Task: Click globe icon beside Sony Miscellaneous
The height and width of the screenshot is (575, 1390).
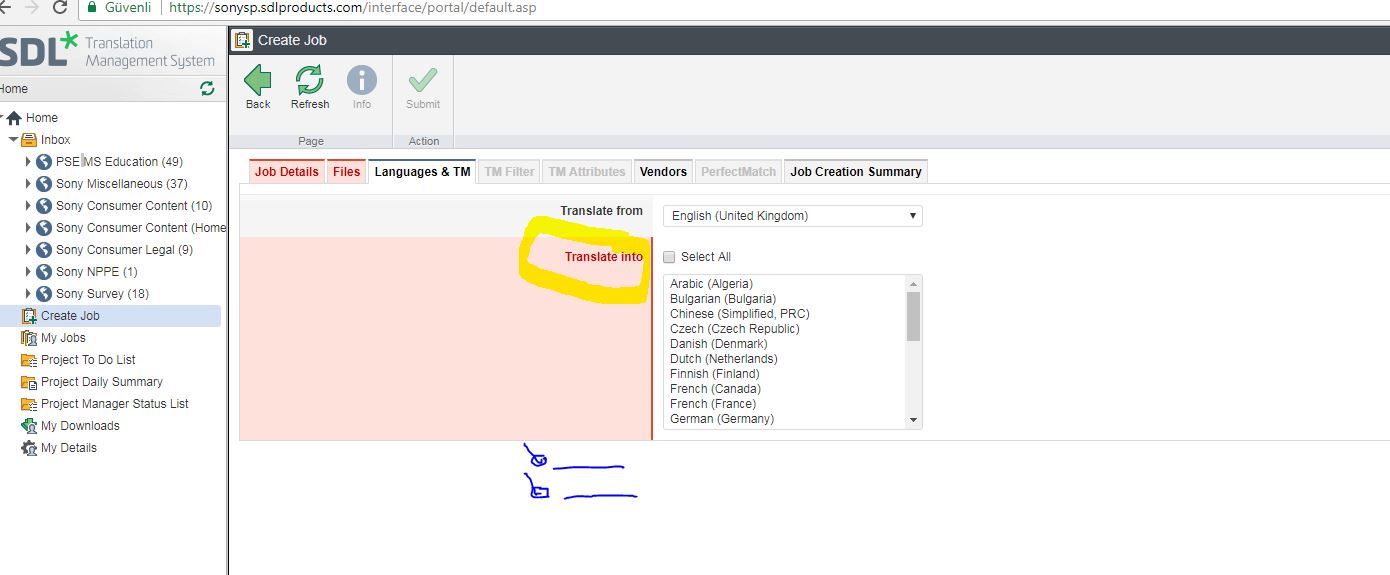Action: (x=44, y=184)
